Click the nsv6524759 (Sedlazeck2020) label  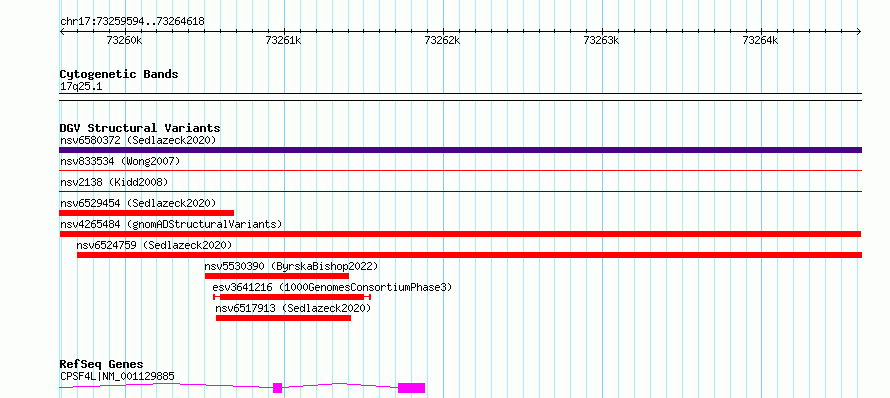[154, 245]
